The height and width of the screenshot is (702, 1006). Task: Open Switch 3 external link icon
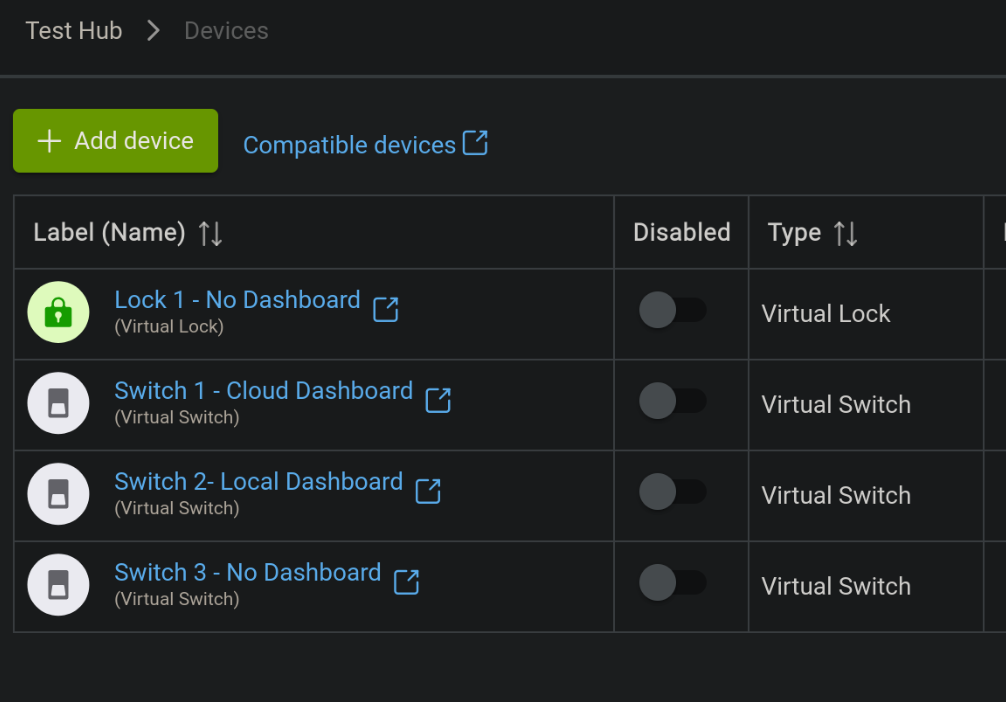(x=406, y=582)
